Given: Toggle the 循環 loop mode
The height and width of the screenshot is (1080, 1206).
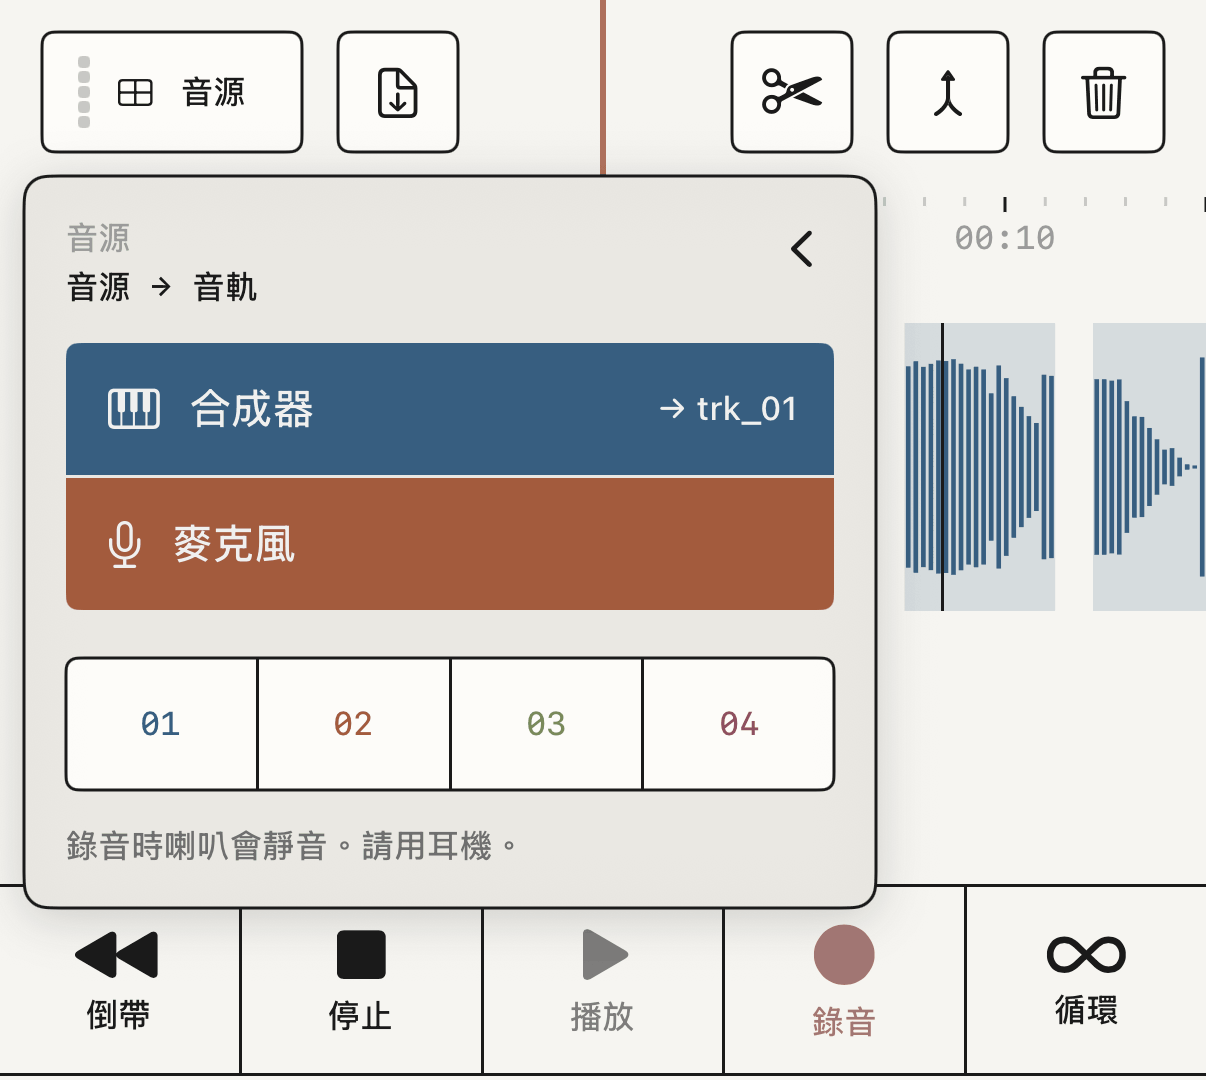Looking at the screenshot, I should tap(1086, 980).
